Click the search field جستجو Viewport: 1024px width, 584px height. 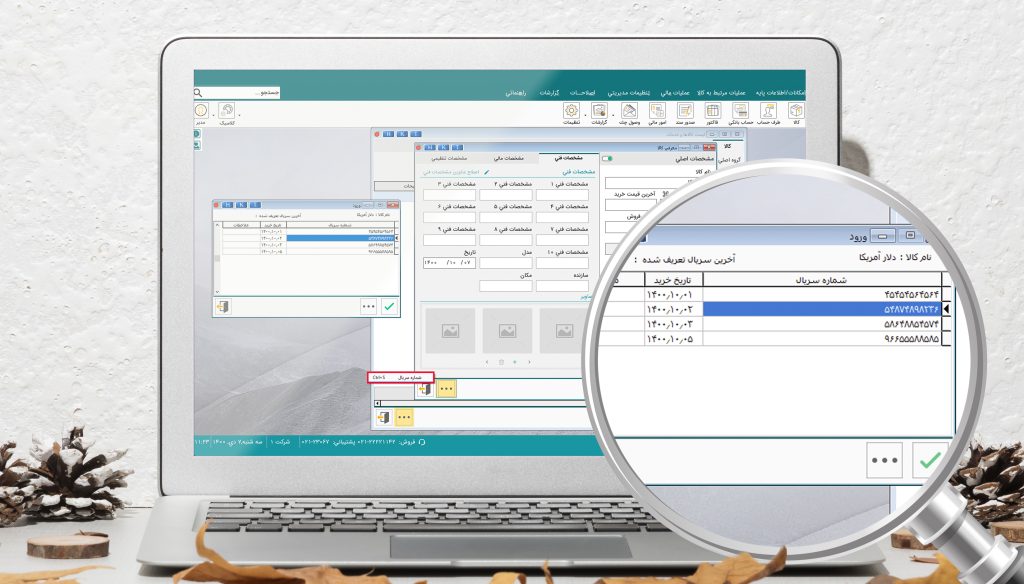point(242,92)
